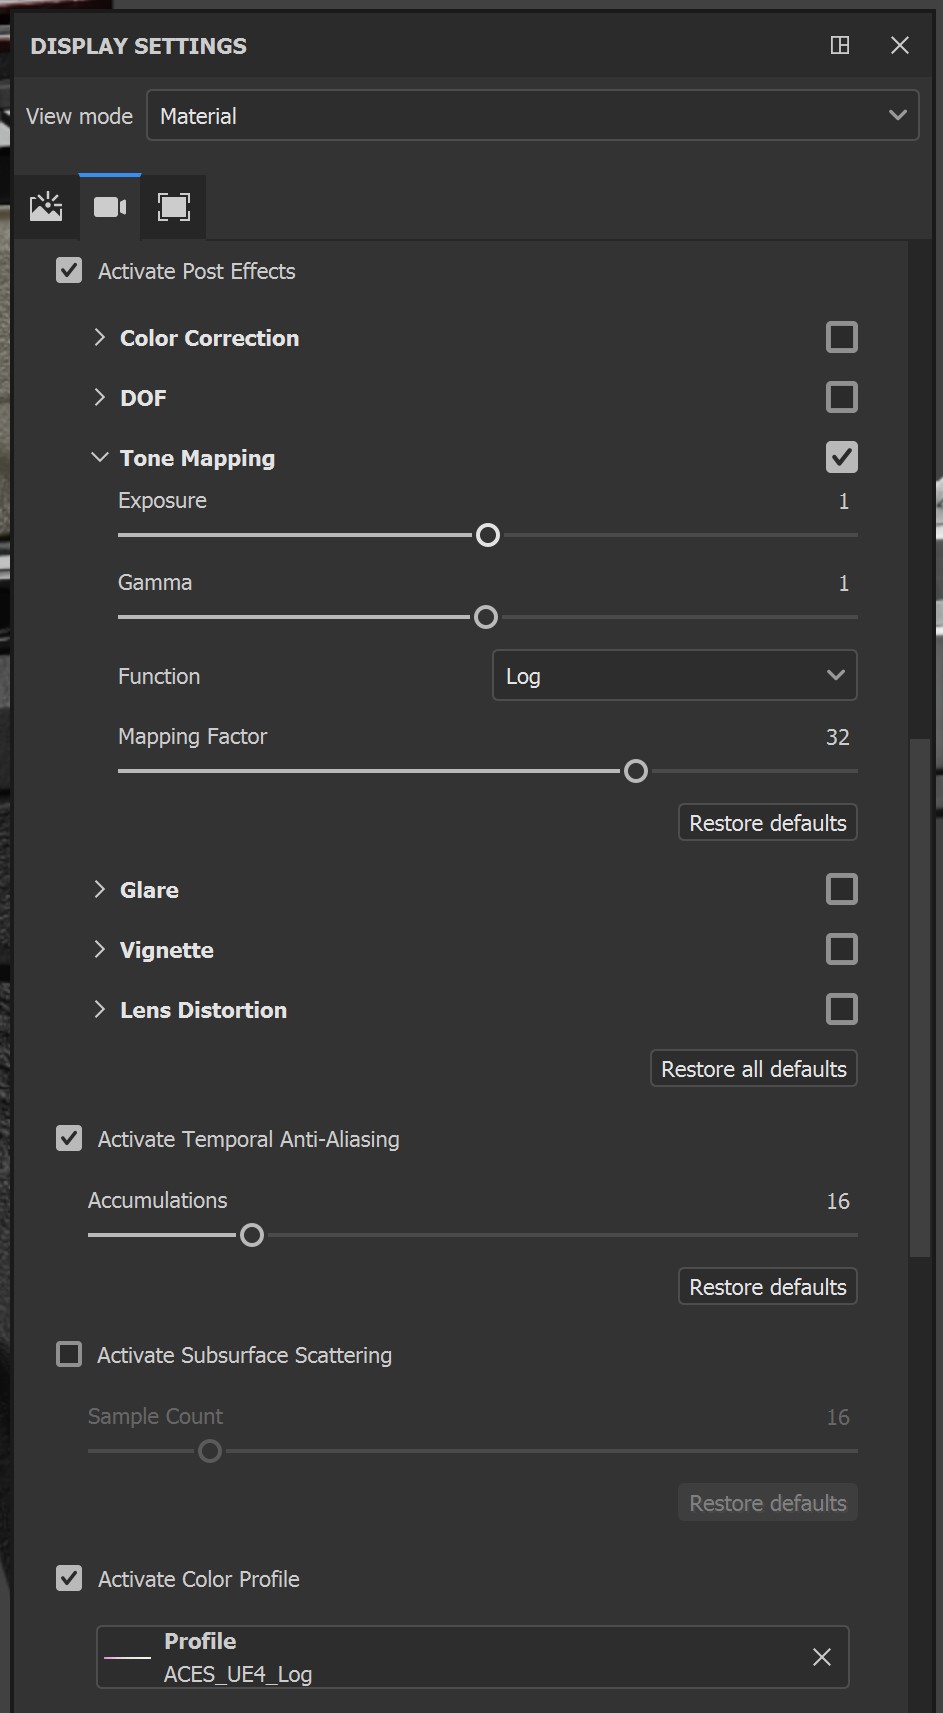Click Restore all defaults button

coord(753,1069)
